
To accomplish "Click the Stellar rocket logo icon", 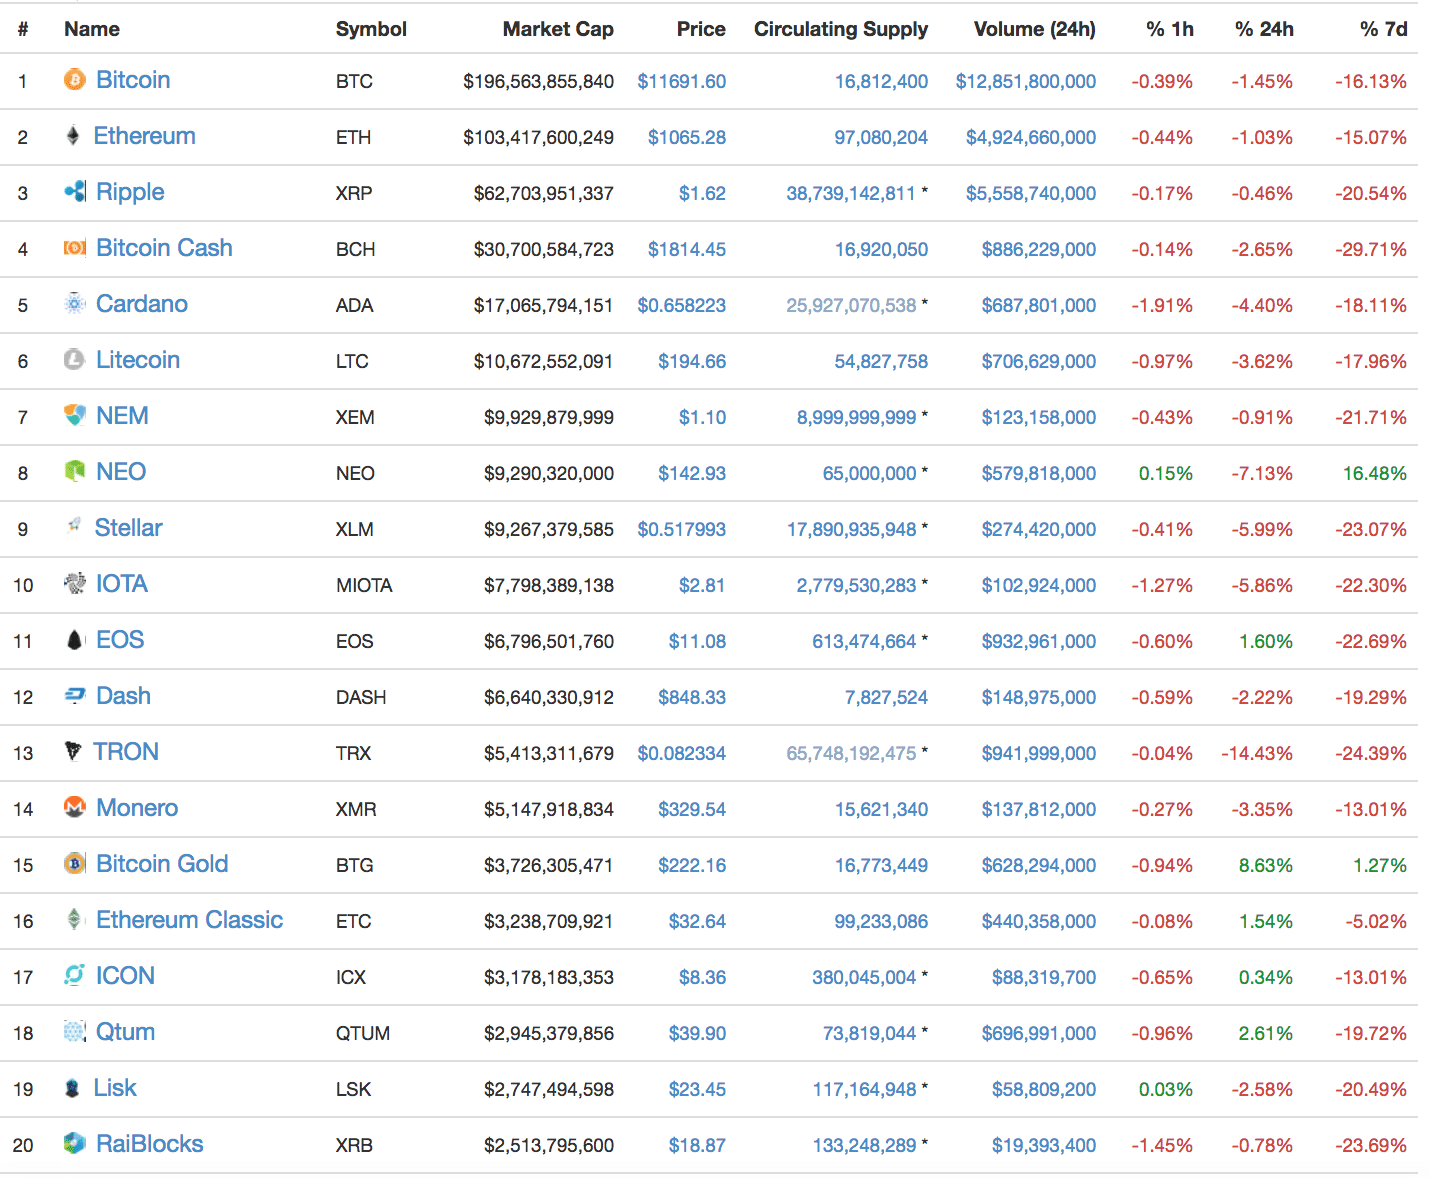I will coord(73,525).
